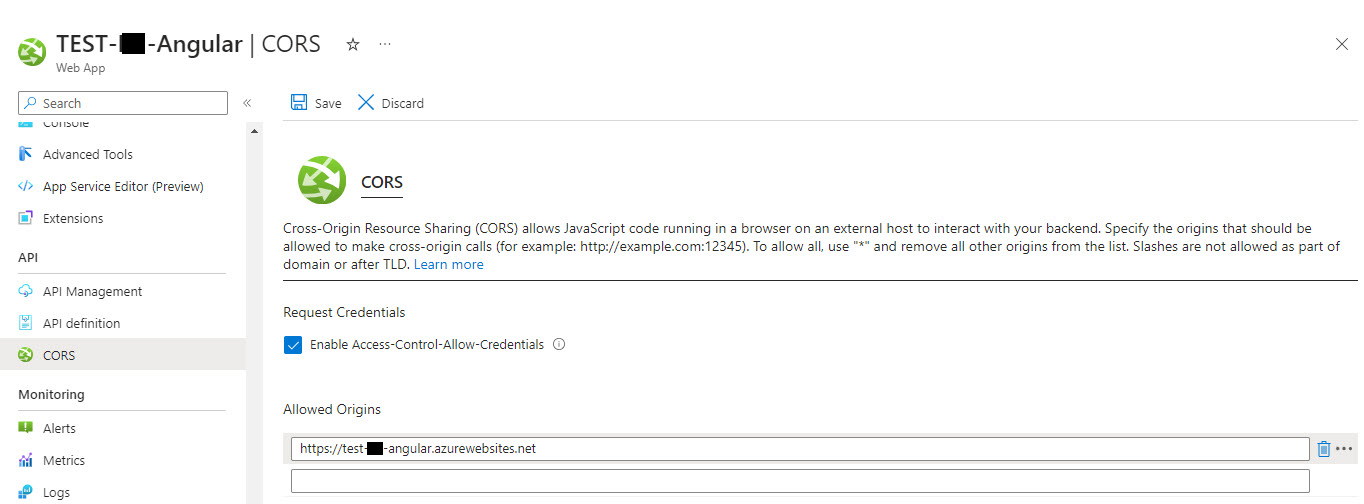The height and width of the screenshot is (504, 1364).
Task: Favorite this page with the star icon
Action: [x=352, y=45]
